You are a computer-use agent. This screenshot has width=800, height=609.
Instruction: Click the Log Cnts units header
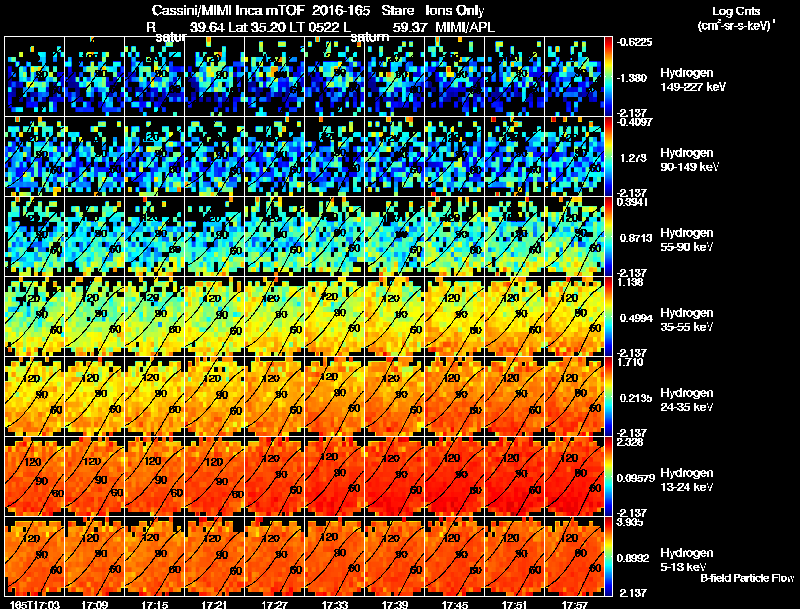[x=736, y=18]
